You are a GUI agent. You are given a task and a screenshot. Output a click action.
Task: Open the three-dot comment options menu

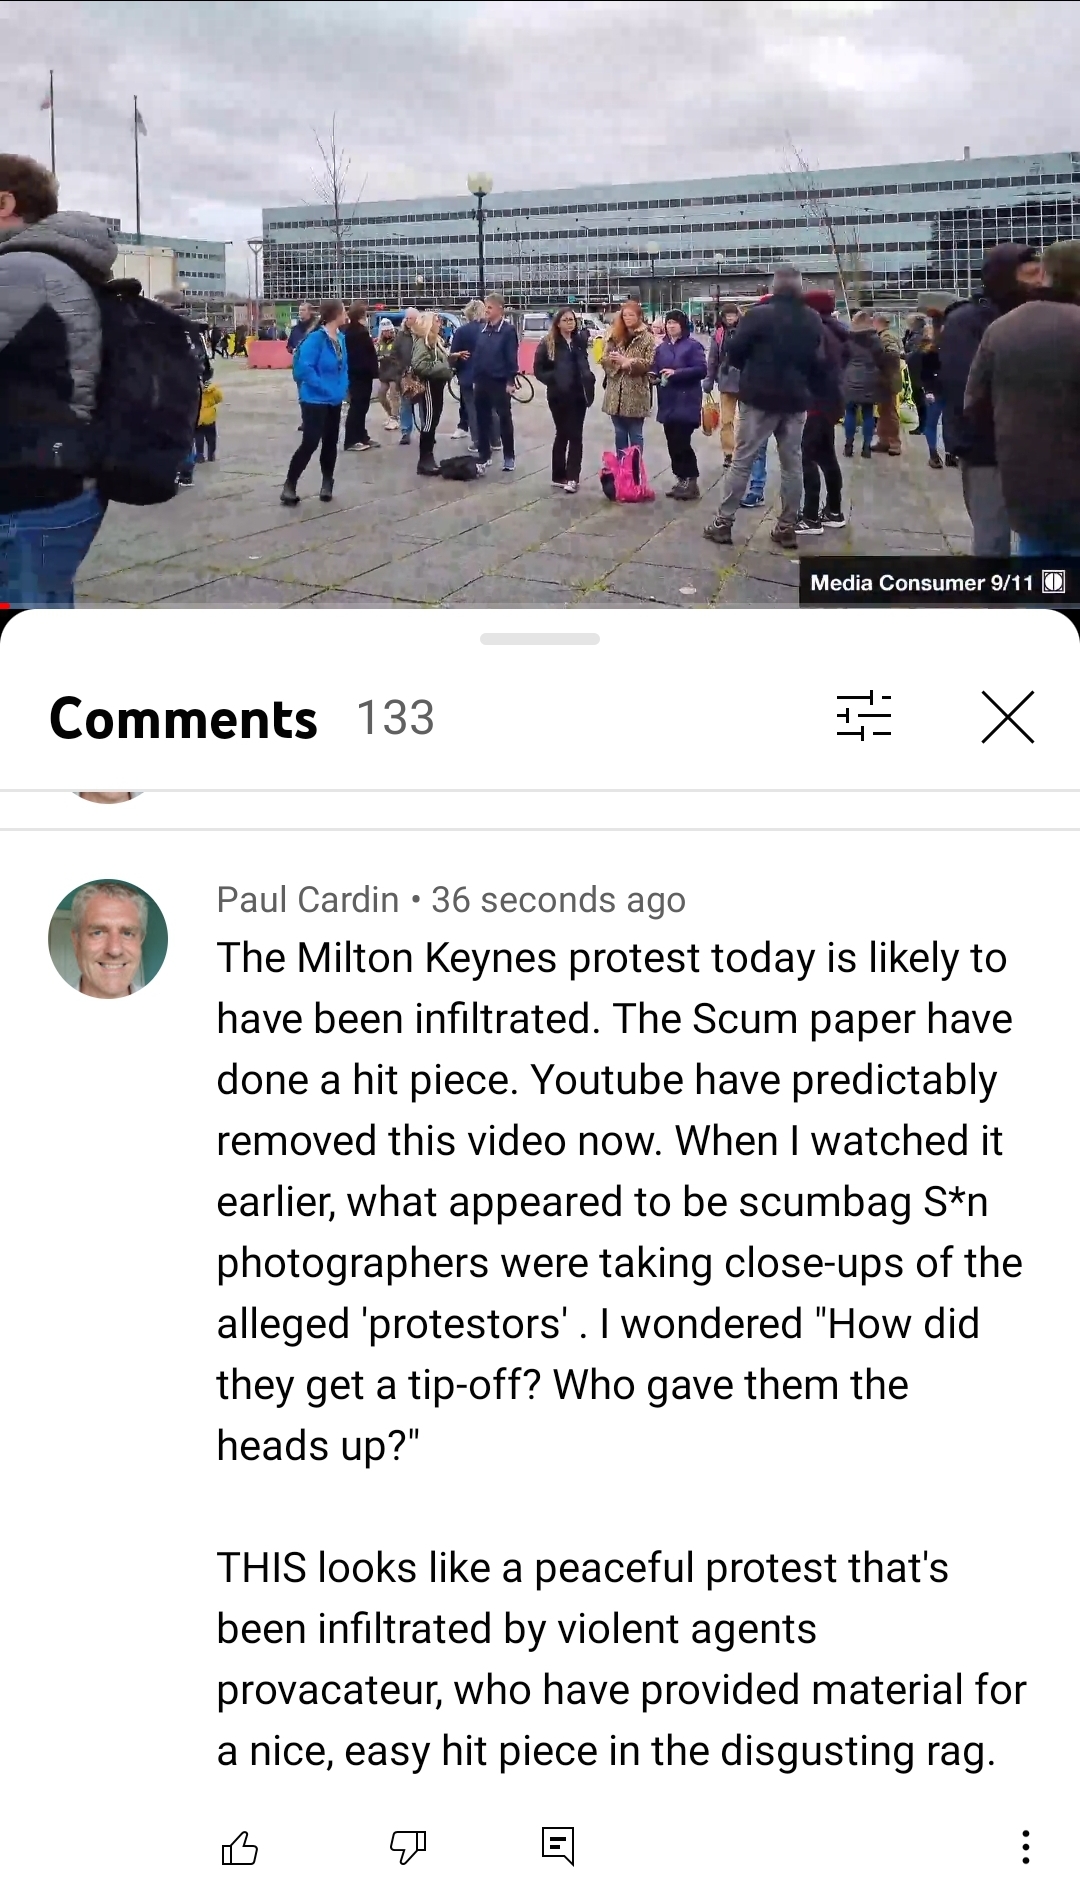tap(1025, 1847)
